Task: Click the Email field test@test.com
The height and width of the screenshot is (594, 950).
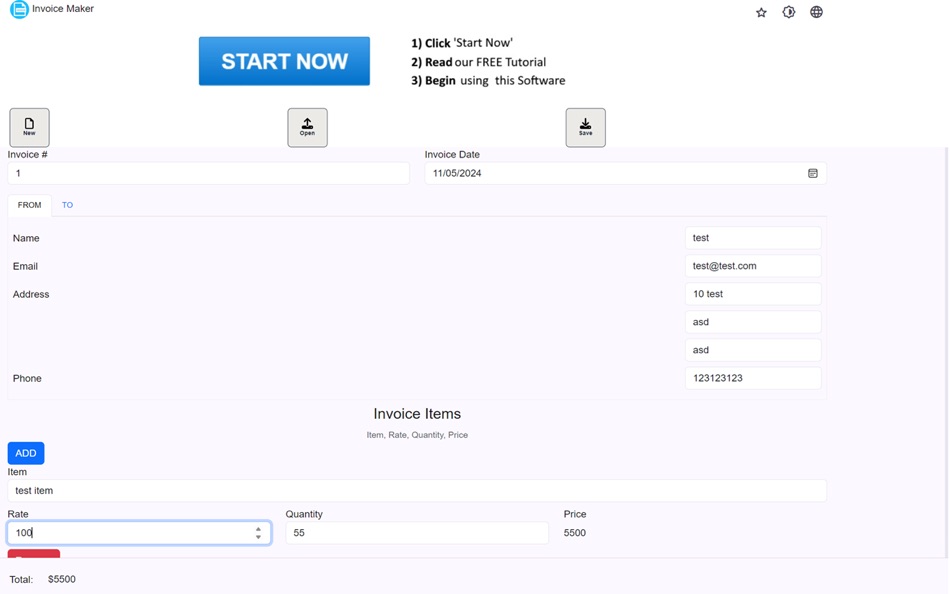Action: click(x=753, y=266)
